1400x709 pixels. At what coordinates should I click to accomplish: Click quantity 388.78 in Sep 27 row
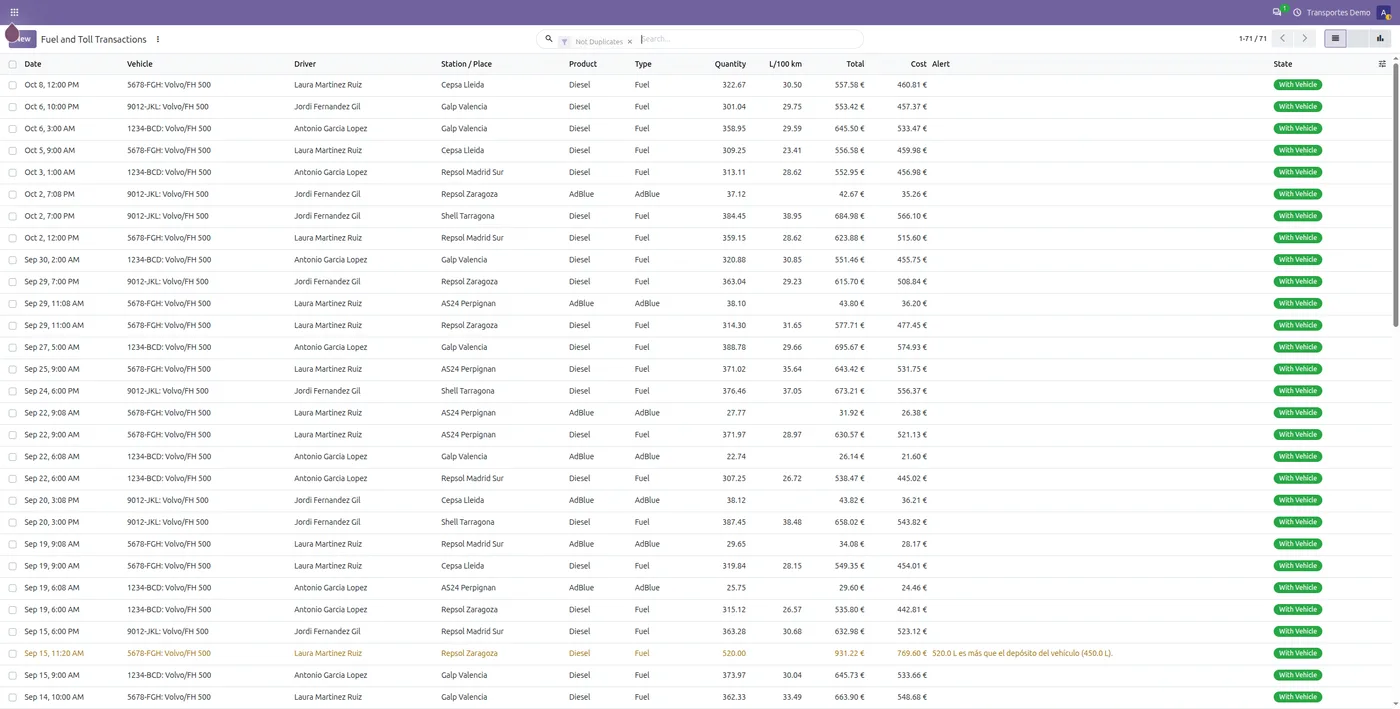pyautogui.click(x=734, y=347)
